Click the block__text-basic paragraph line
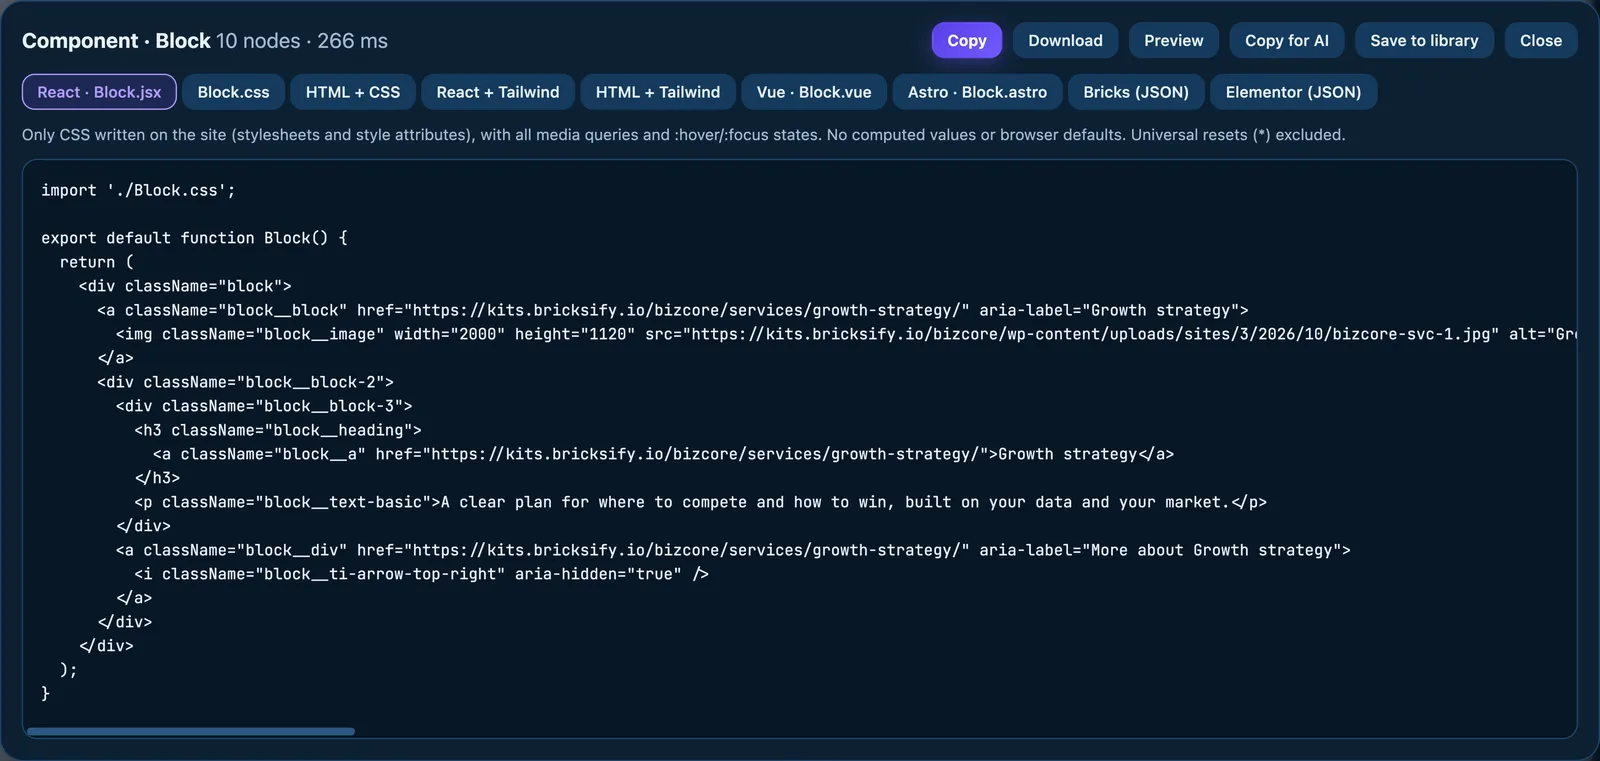Image resolution: width=1600 pixels, height=761 pixels. coord(700,502)
